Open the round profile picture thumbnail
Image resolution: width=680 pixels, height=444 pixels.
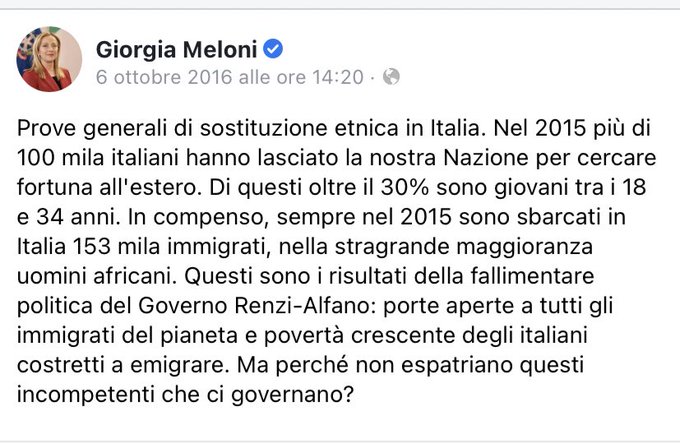pos(49,59)
